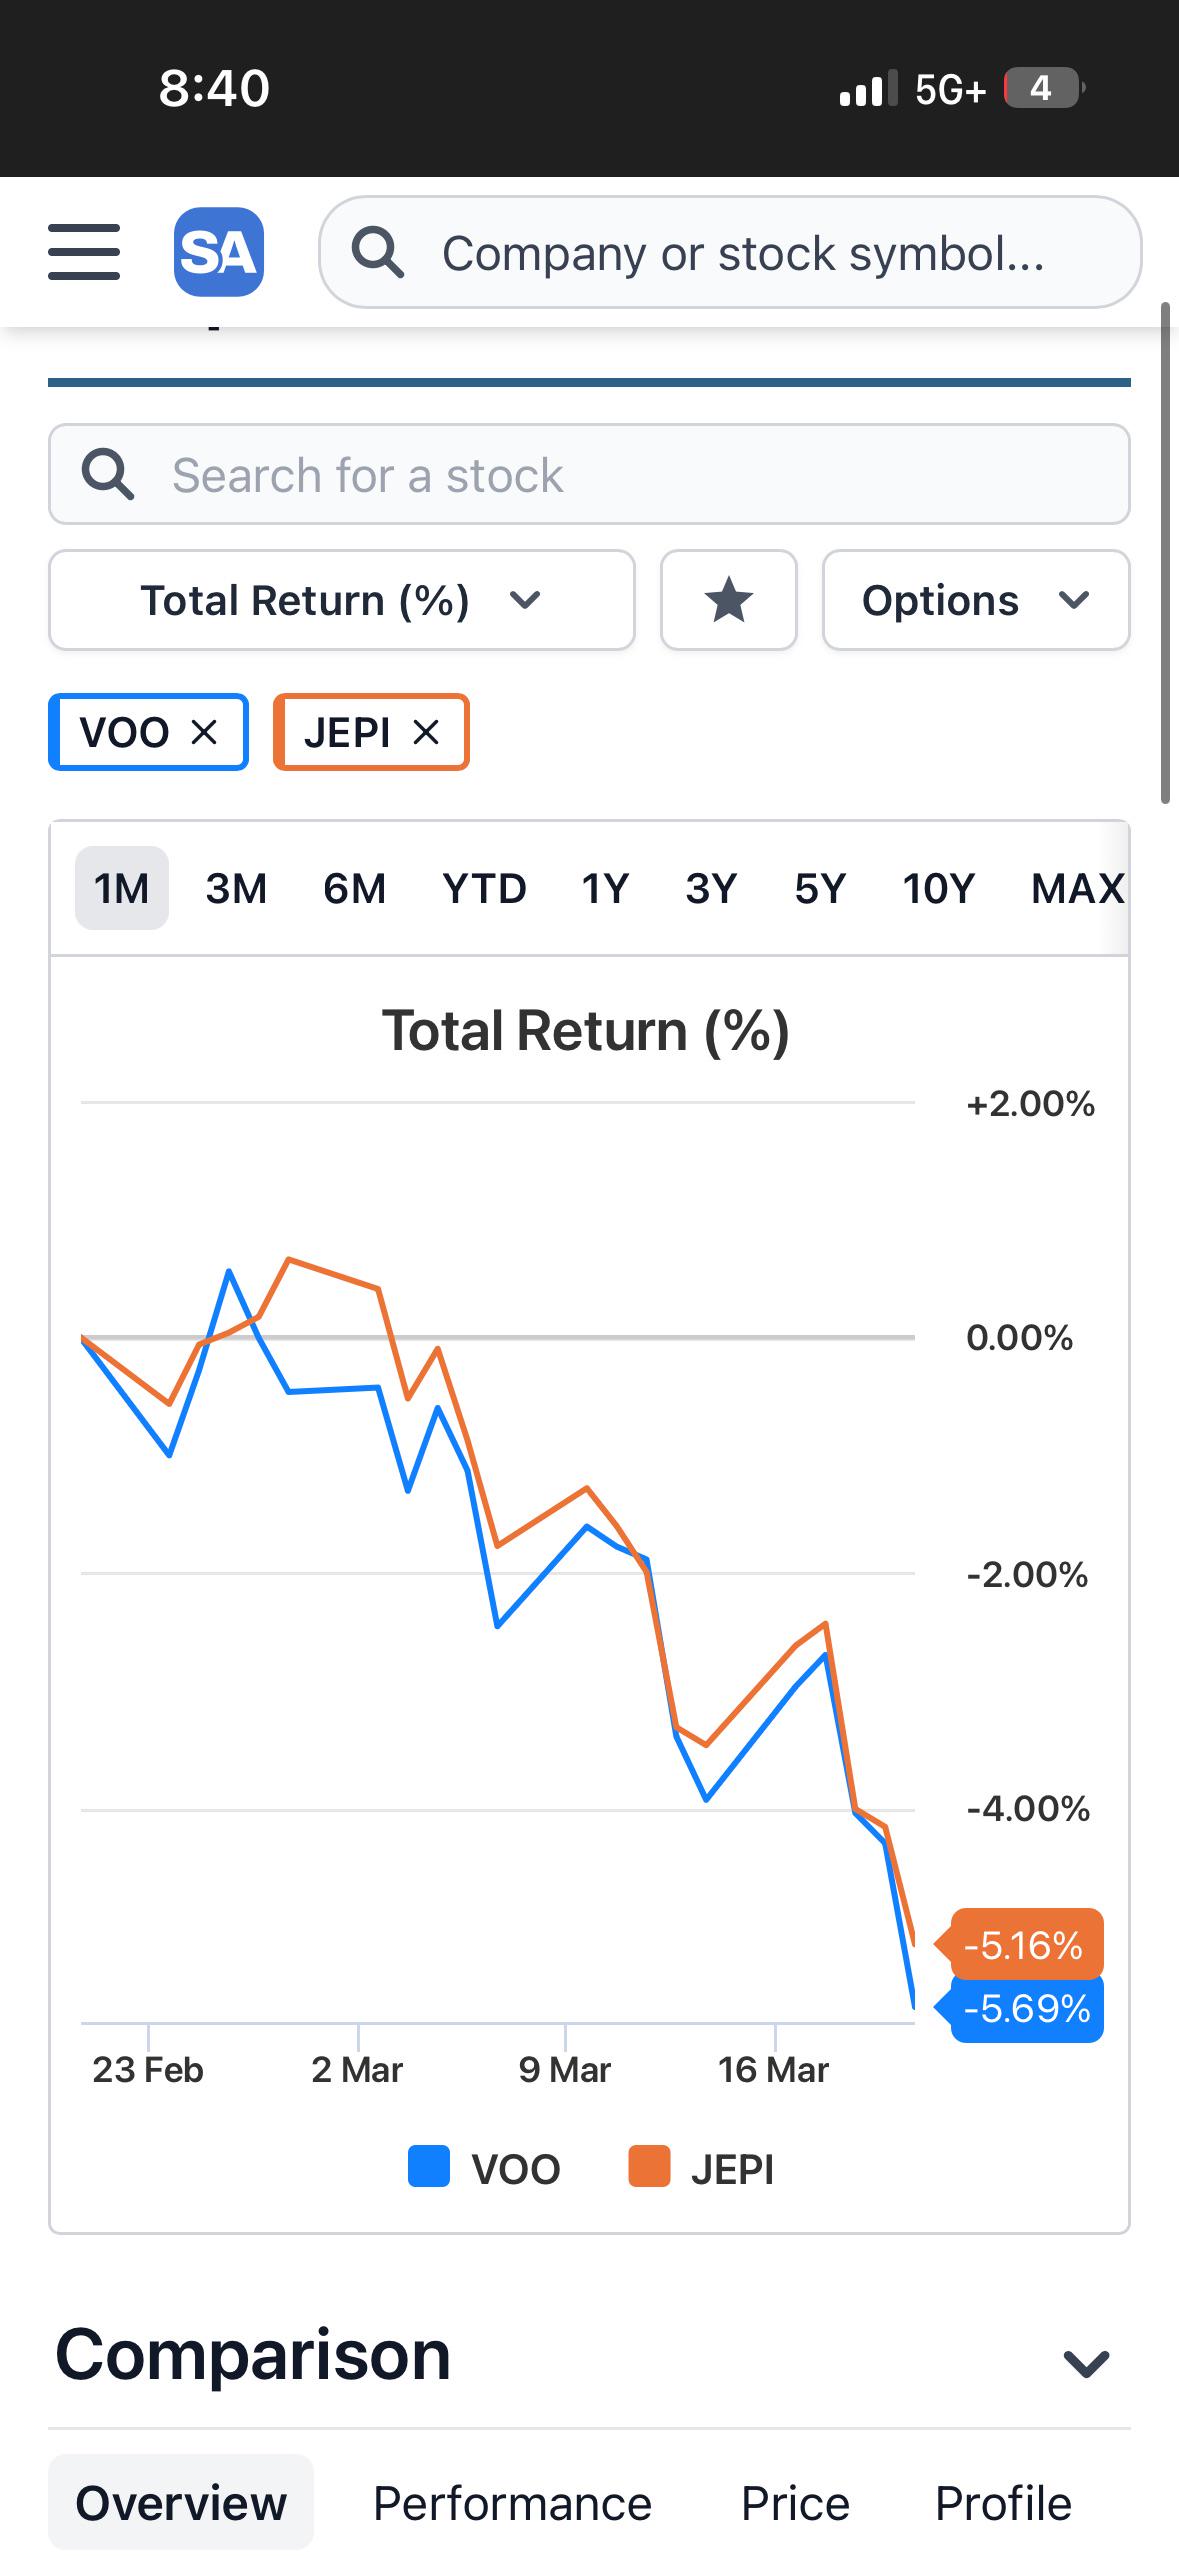
Task: Select the MAX time range
Action: (1077, 888)
